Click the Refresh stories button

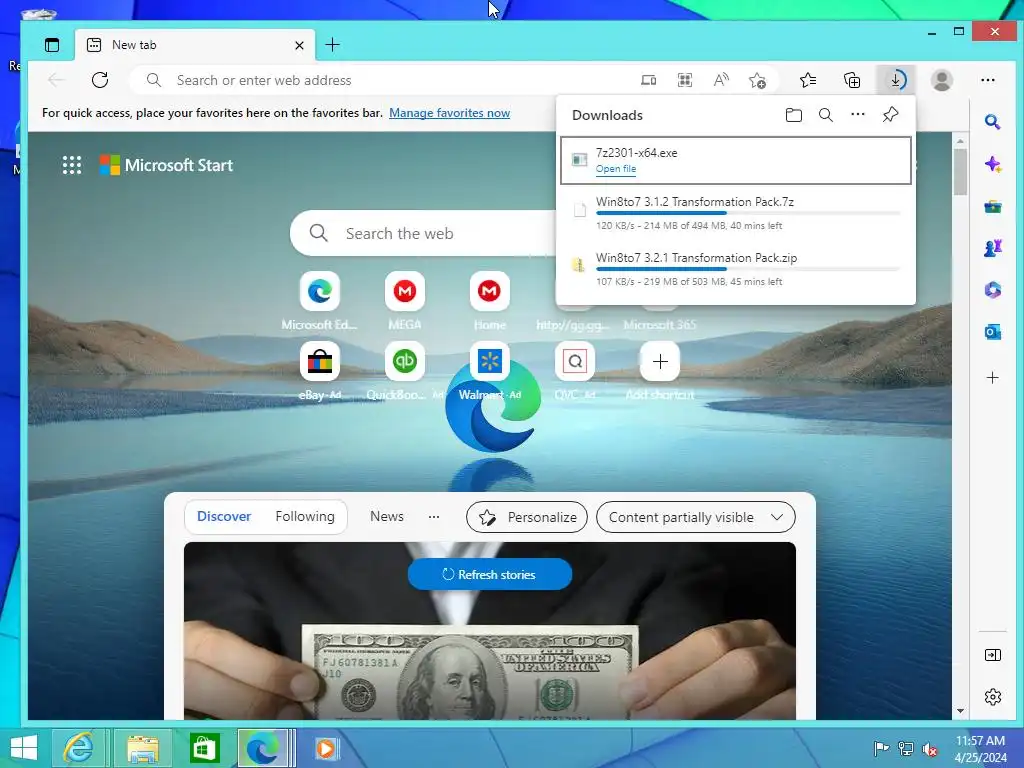point(490,575)
